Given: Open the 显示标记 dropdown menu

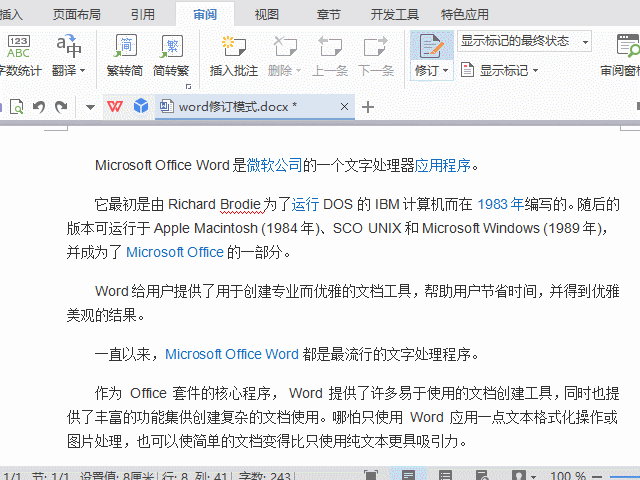Looking at the screenshot, I should [508, 71].
